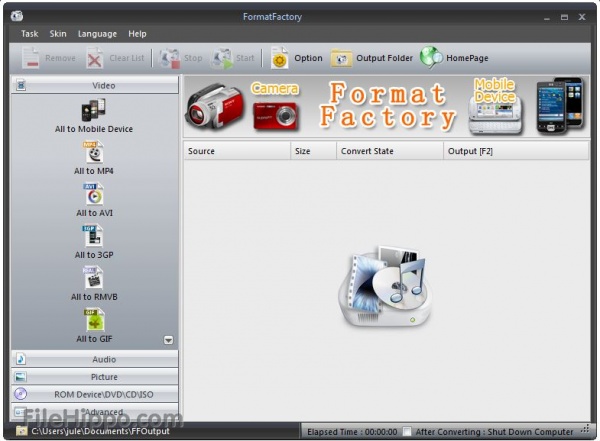600x441 pixels.
Task: Click the Elapsed Time : 00:00:00 readout
Action: pyautogui.click(x=352, y=432)
